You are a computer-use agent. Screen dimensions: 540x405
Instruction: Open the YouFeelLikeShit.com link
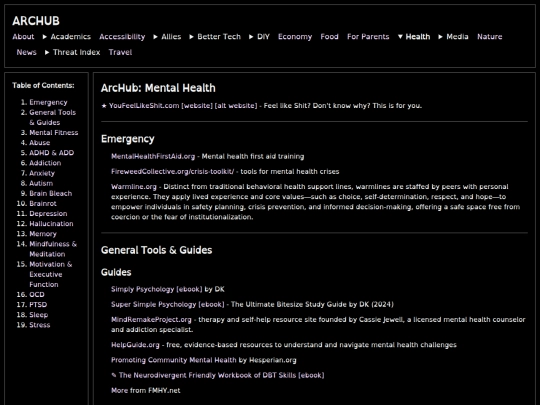pyautogui.click(x=144, y=105)
